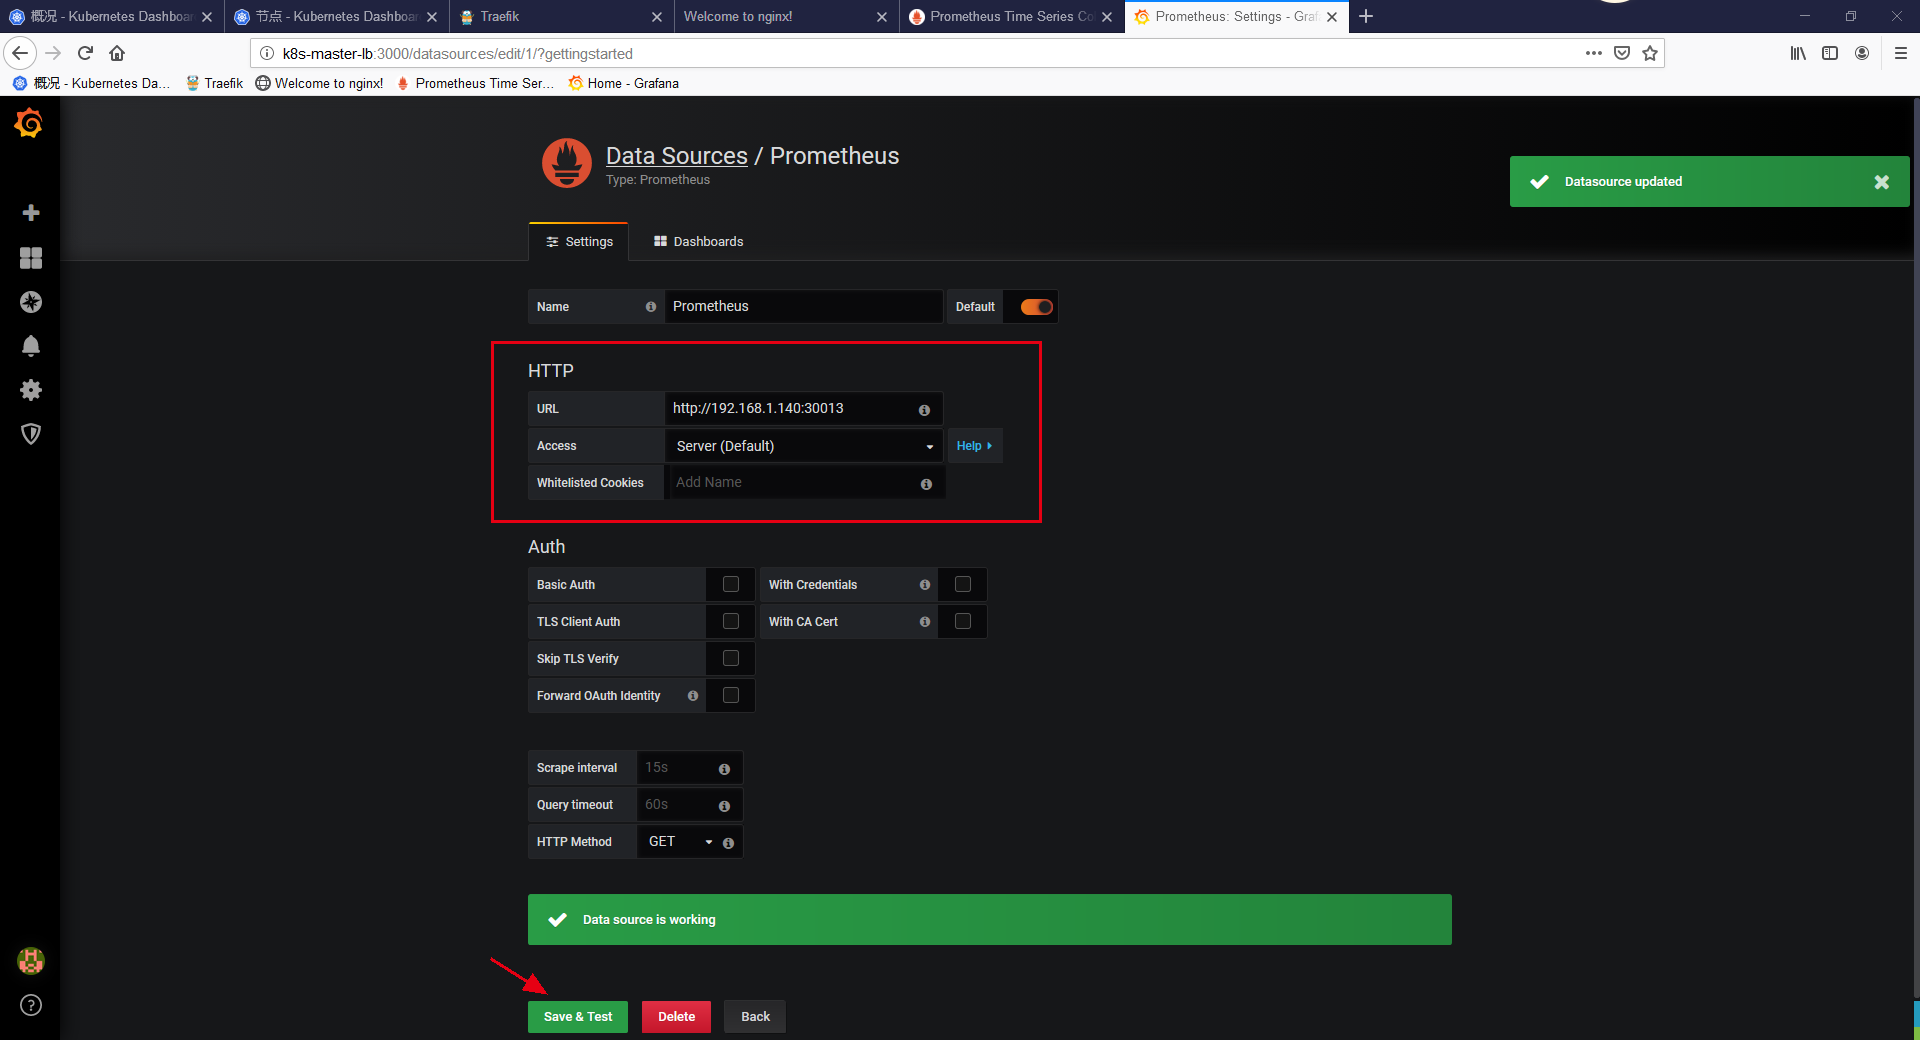The height and width of the screenshot is (1040, 1920).
Task: Focus the Query timeout field
Action: click(690, 805)
